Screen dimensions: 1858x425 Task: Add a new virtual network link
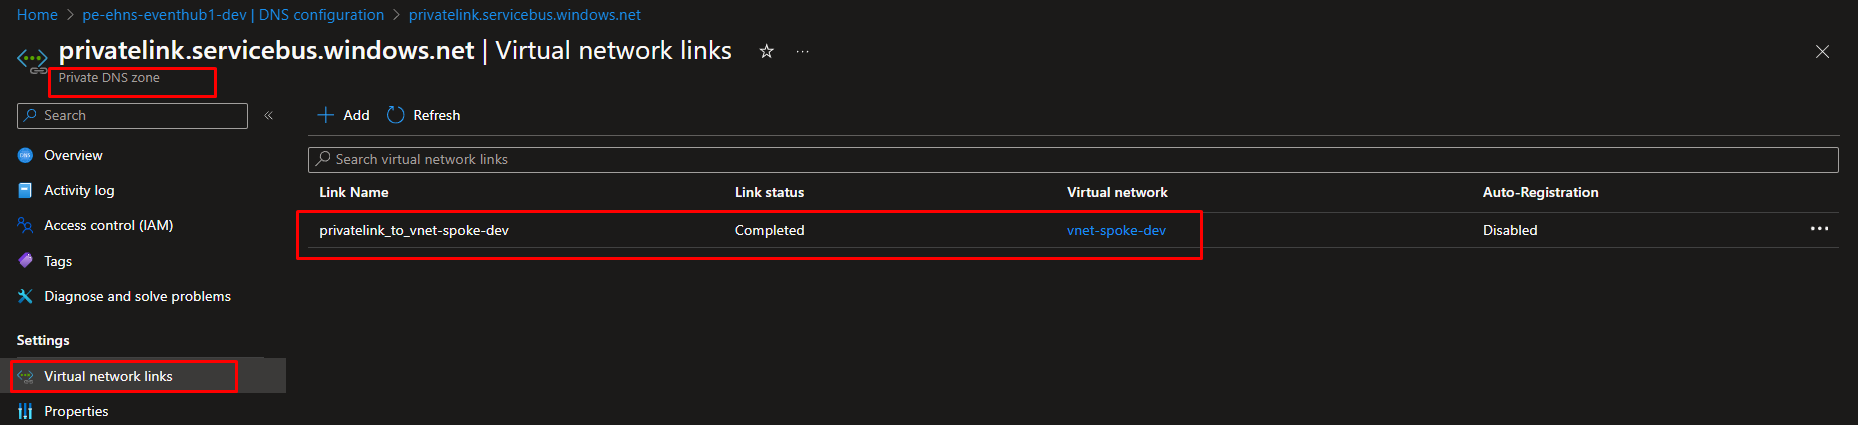tap(343, 115)
